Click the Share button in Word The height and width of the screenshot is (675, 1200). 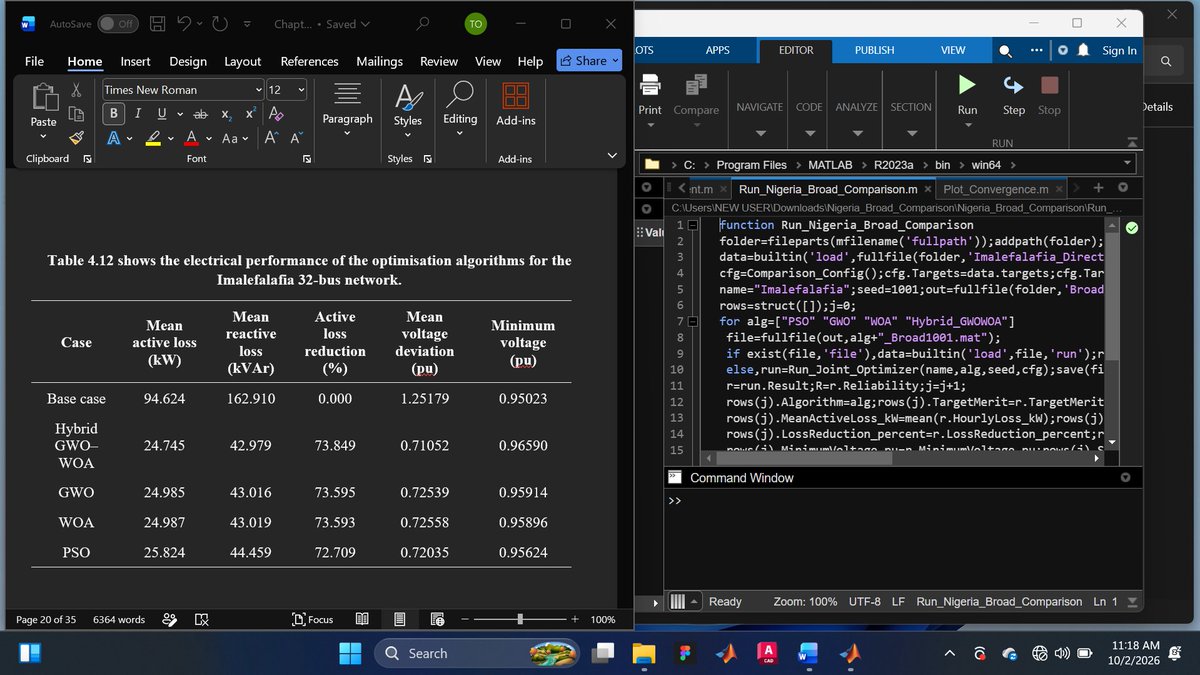(589, 61)
